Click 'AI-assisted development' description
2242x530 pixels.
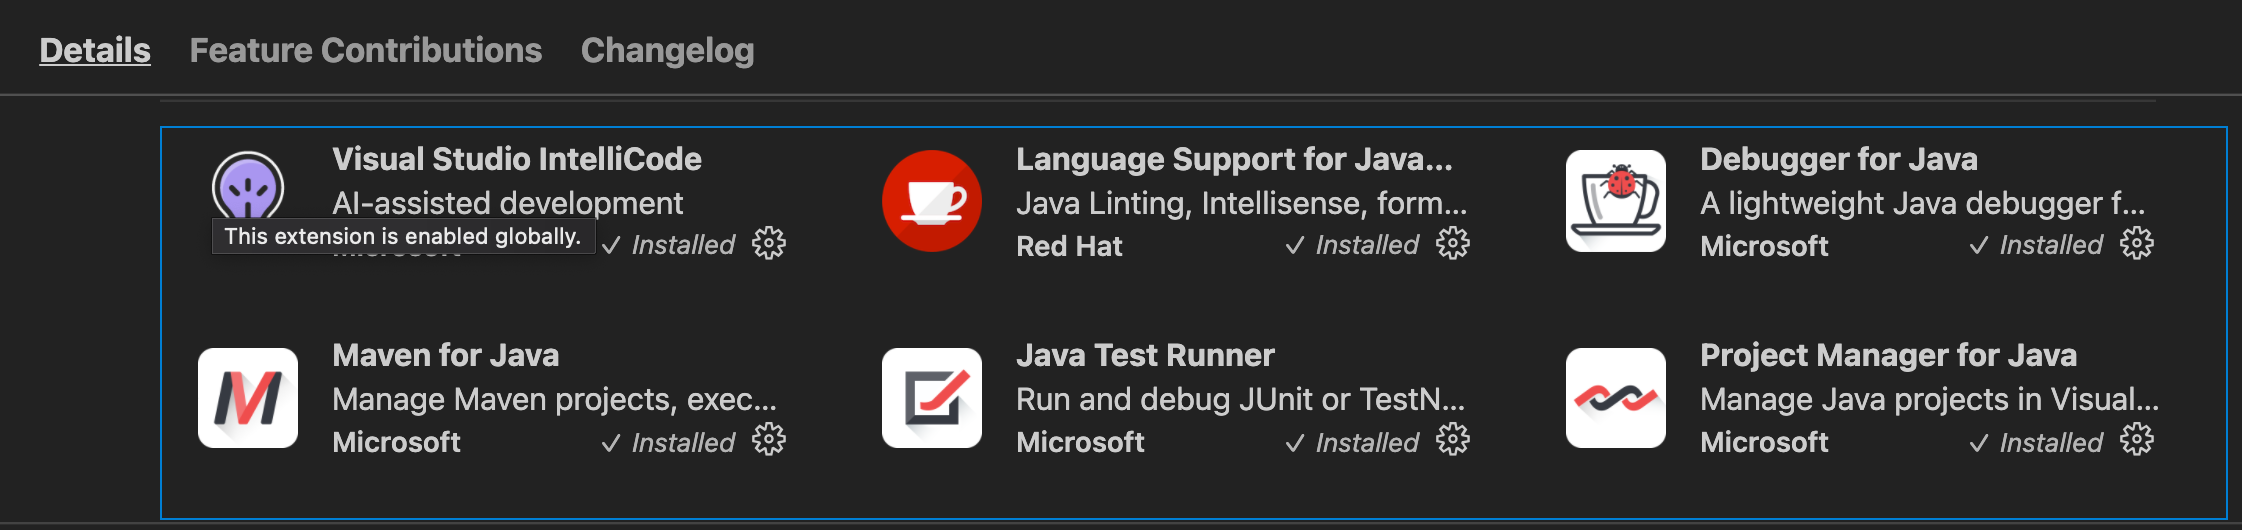pyautogui.click(x=508, y=203)
